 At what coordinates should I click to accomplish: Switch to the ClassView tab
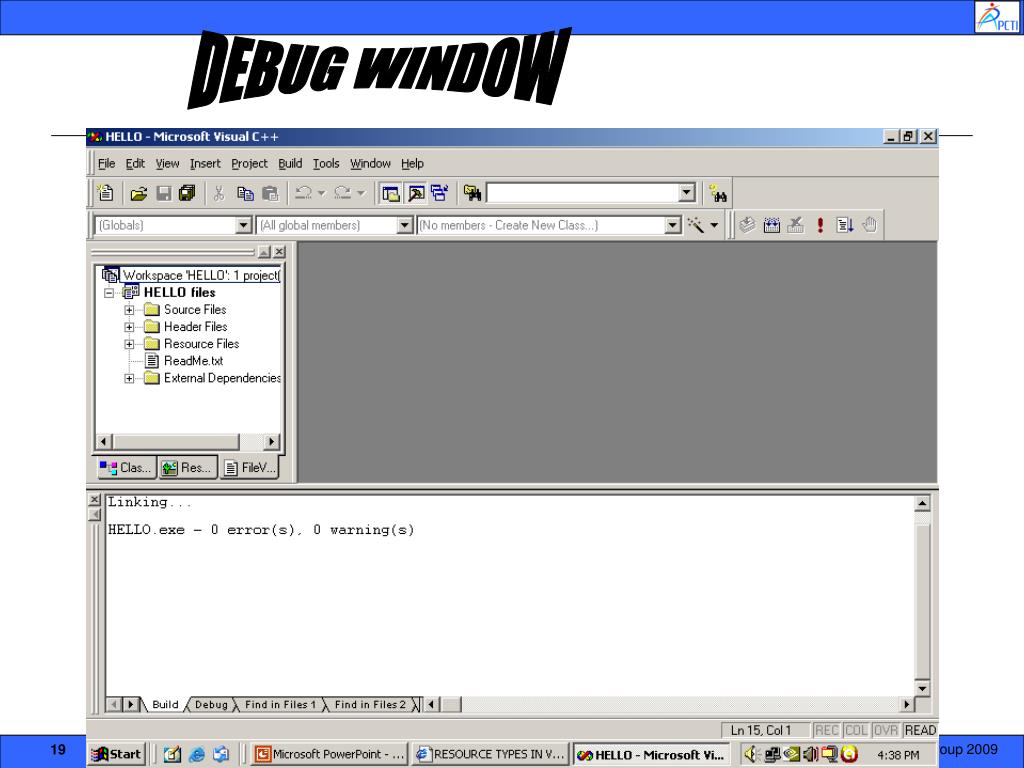126,468
